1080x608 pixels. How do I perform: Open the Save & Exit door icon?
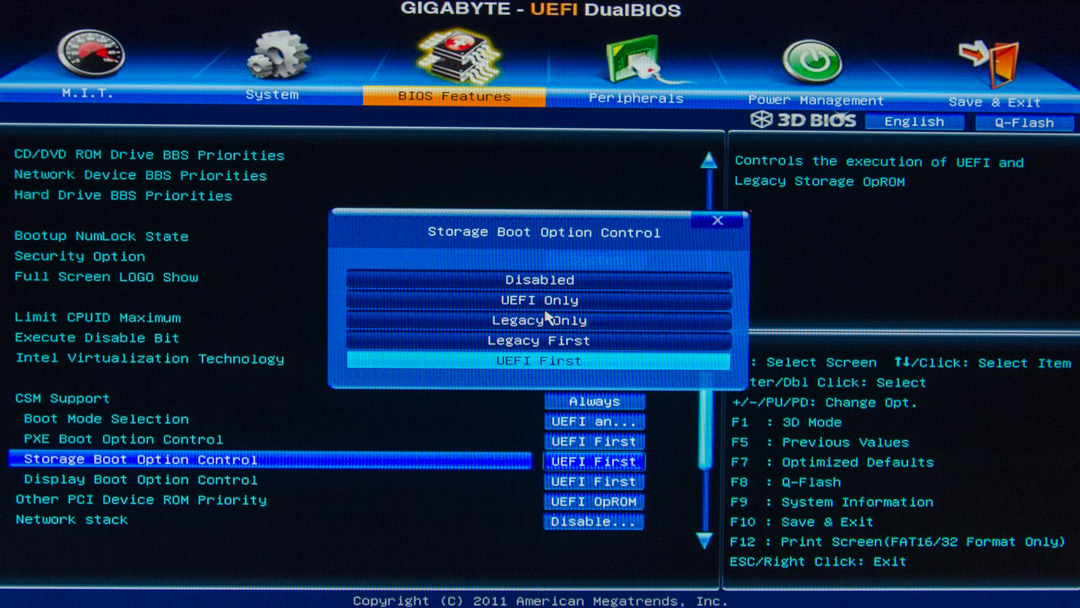[989, 63]
